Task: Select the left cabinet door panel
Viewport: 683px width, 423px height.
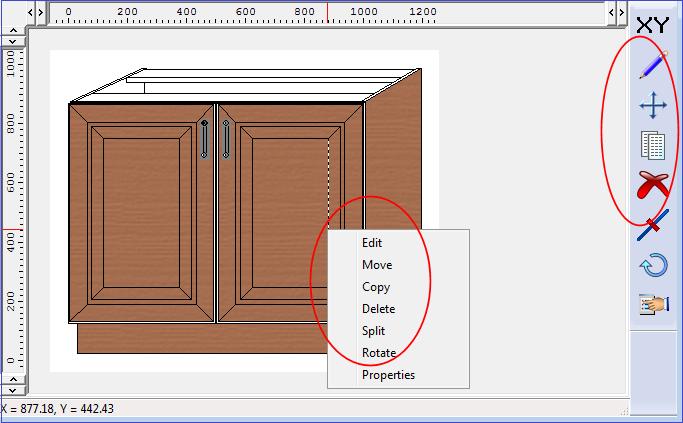Action: pos(142,213)
